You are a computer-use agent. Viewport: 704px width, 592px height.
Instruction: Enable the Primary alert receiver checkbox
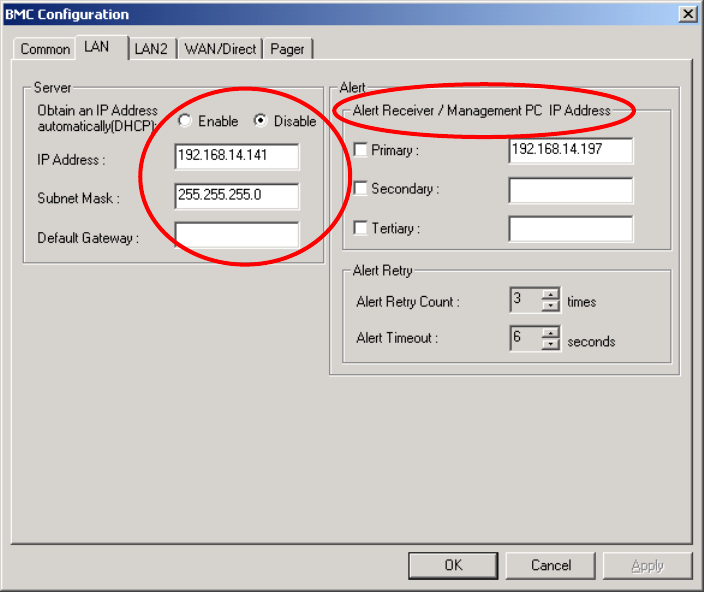pyautogui.click(x=361, y=149)
